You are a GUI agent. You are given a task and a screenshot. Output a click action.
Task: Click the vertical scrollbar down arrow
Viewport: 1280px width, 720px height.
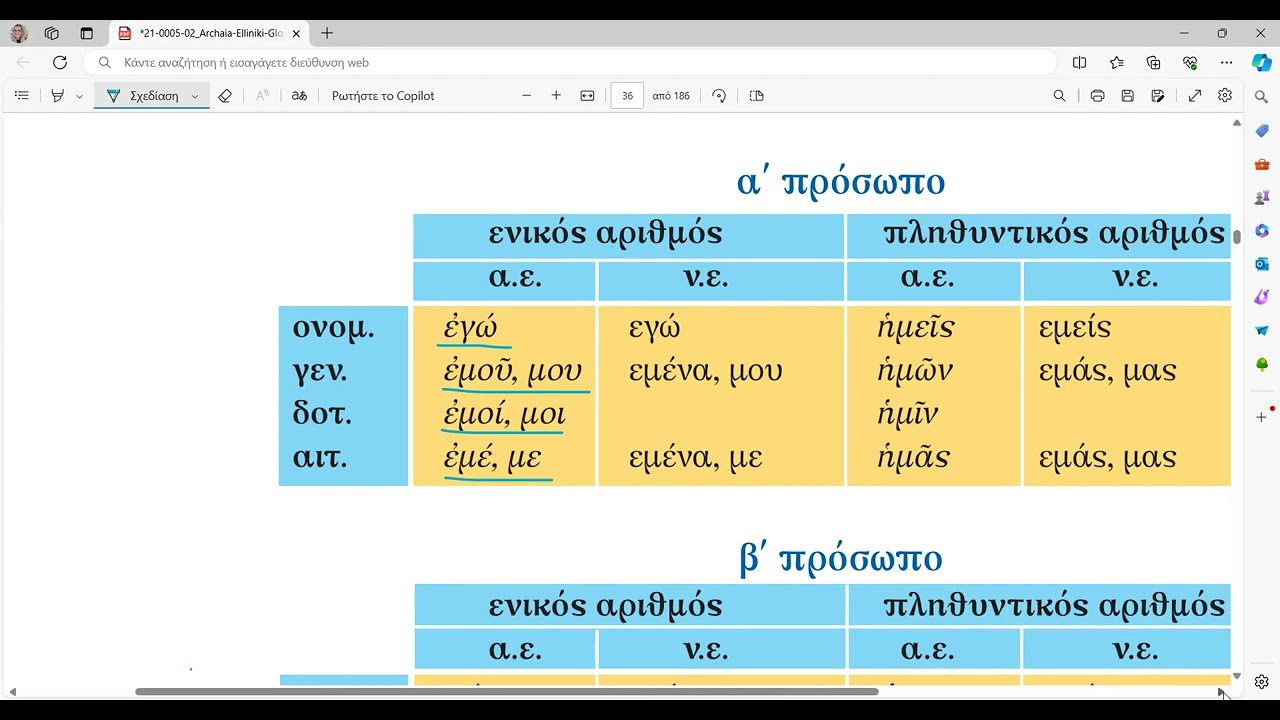tap(1237, 677)
